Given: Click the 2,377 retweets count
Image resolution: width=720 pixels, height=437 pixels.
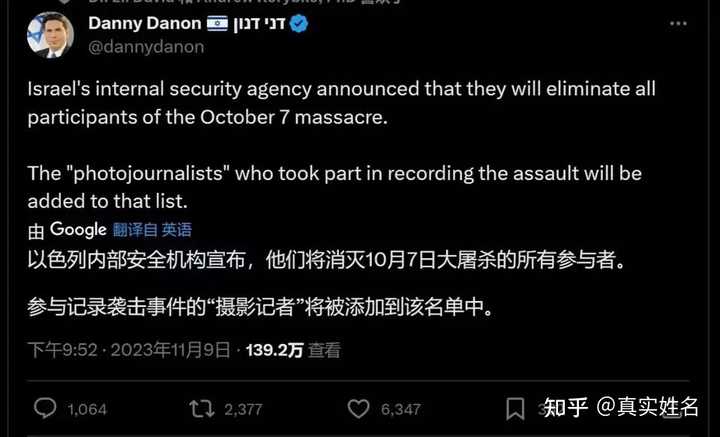Looking at the screenshot, I should [243, 409].
